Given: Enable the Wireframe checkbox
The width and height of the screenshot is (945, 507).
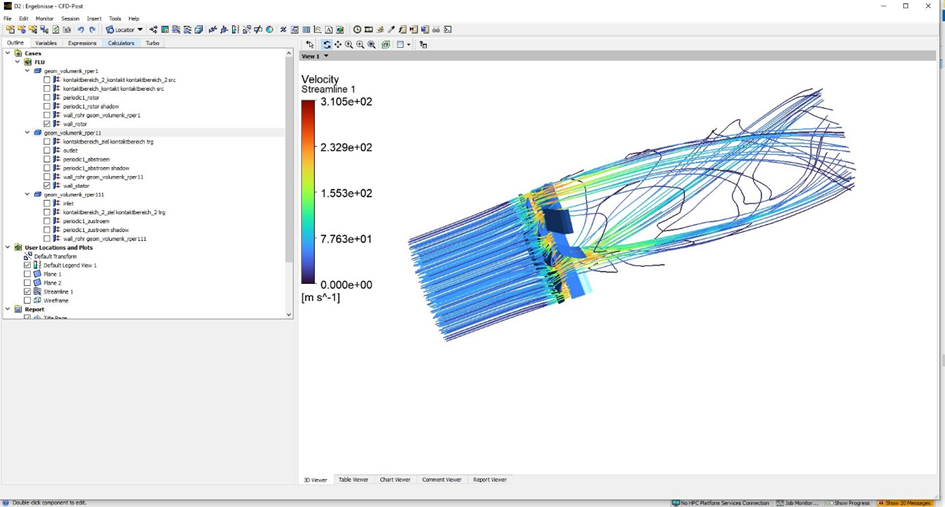Looking at the screenshot, I should coord(28,300).
